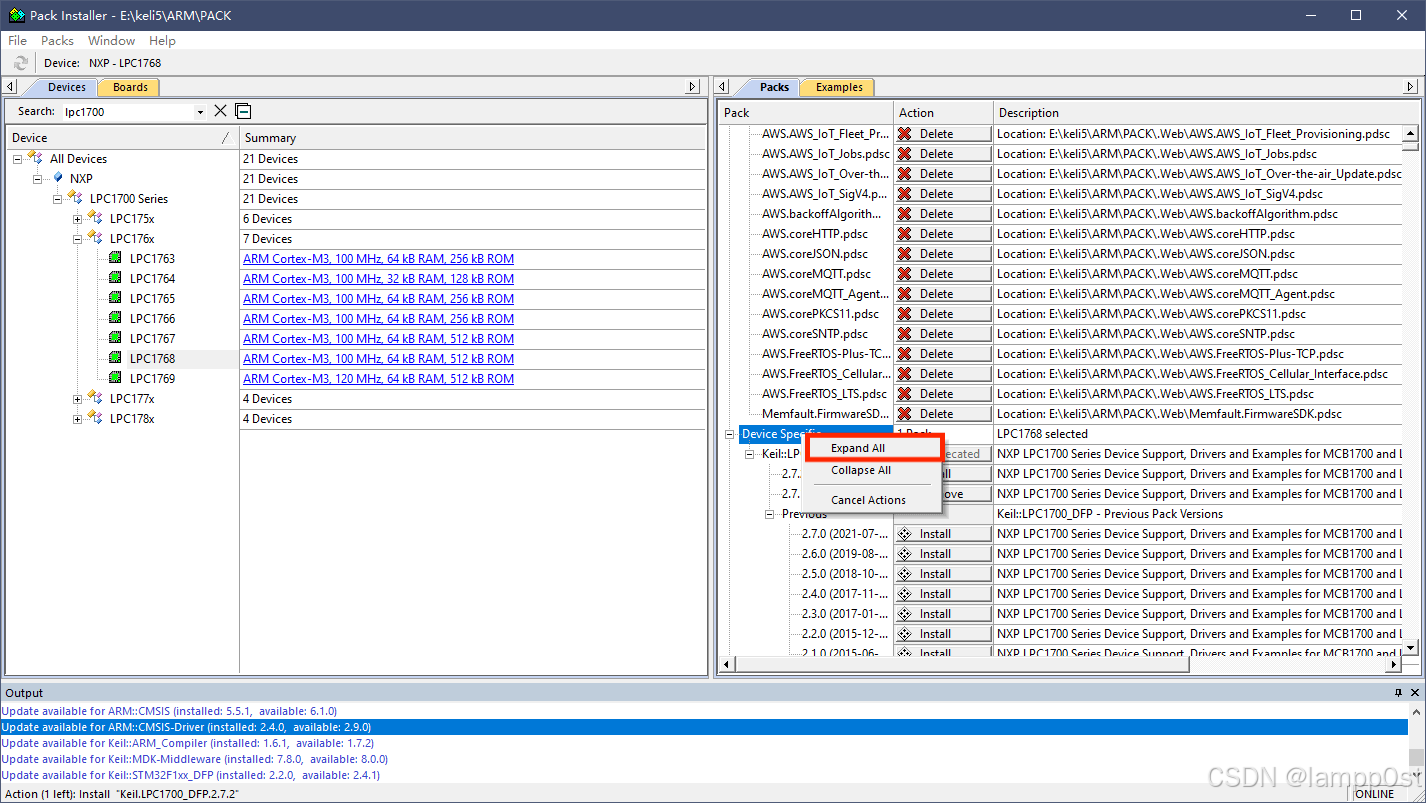Switch to the Boards tab
The height and width of the screenshot is (803, 1426).
(x=130, y=87)
